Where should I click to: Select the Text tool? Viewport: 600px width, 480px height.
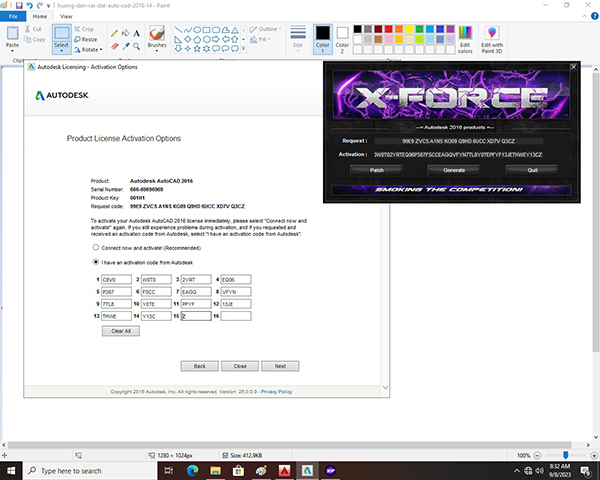click(x=136, y=34)
